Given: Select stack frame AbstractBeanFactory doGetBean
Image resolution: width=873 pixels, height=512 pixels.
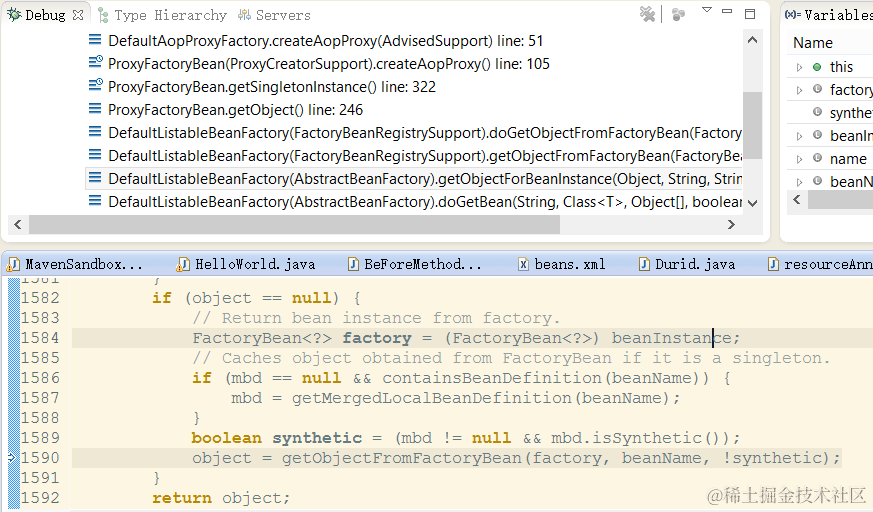Looking at the screenshot, I should (x=424, y=201).
